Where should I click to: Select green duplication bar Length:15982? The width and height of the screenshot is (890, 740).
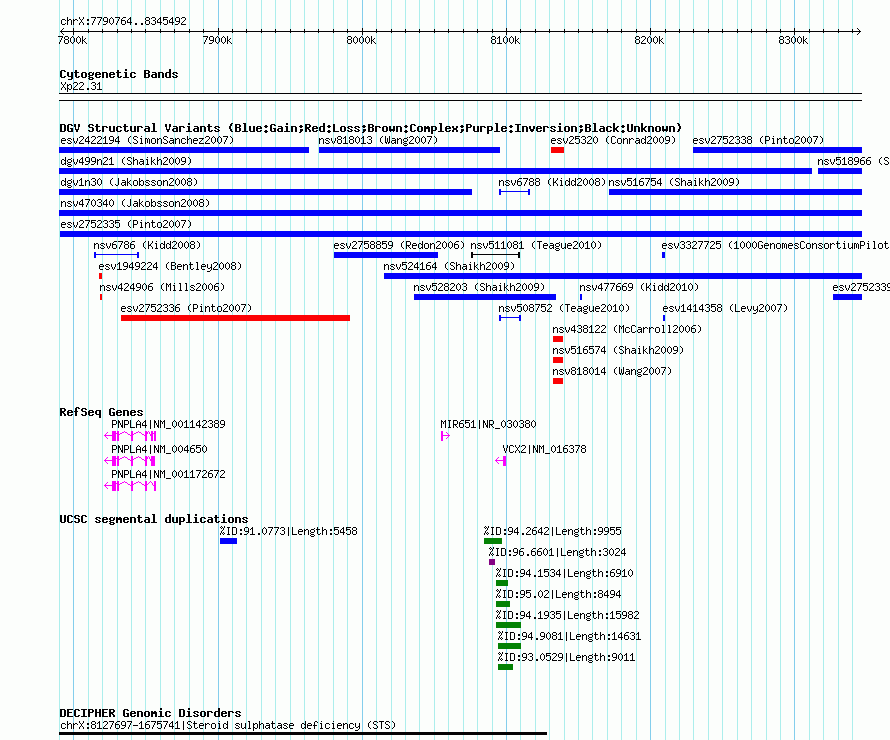point(509,625)
